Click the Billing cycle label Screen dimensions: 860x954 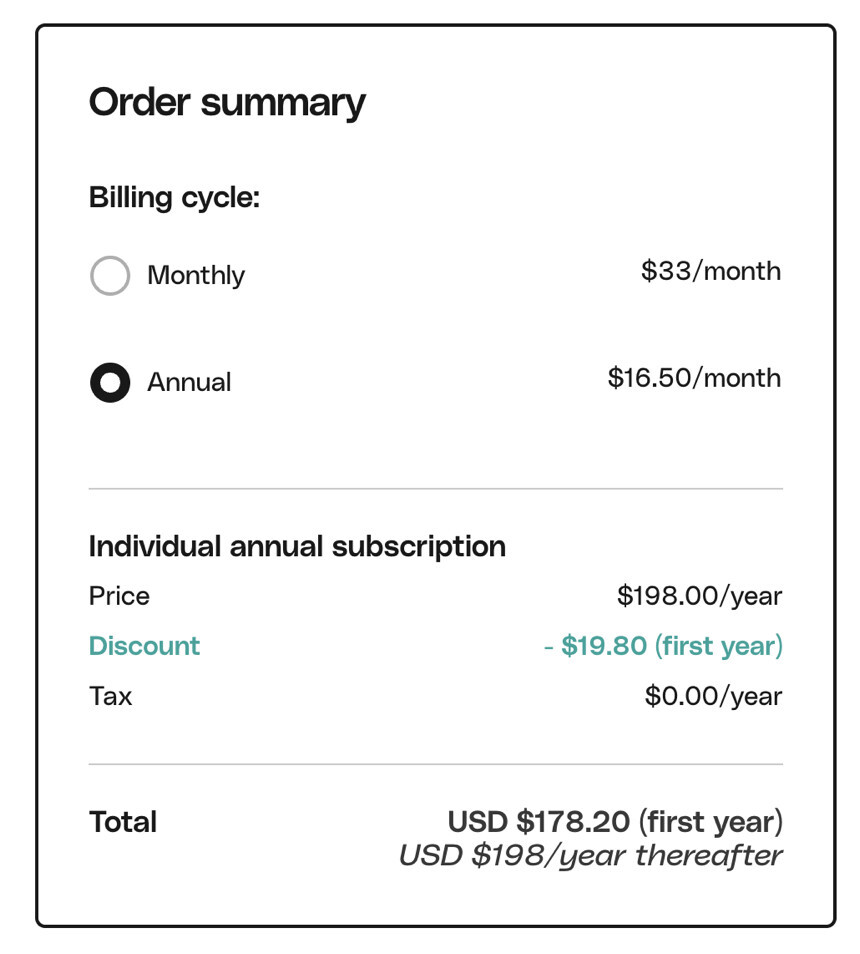click(x=174, y=197)
